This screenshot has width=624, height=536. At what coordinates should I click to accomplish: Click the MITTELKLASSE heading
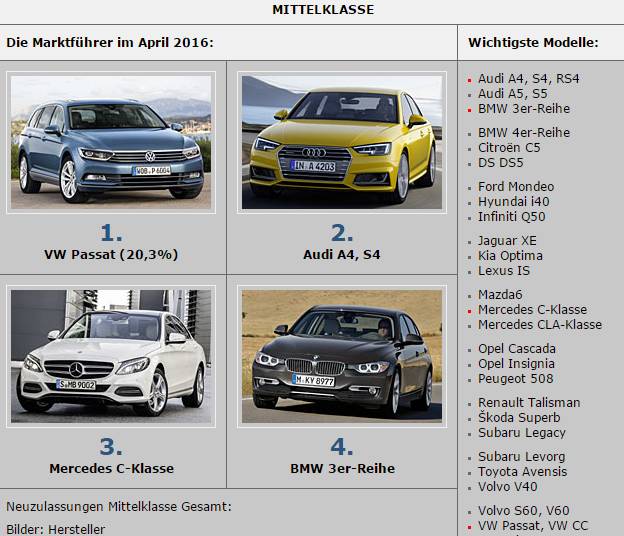[x=323, y=10]
